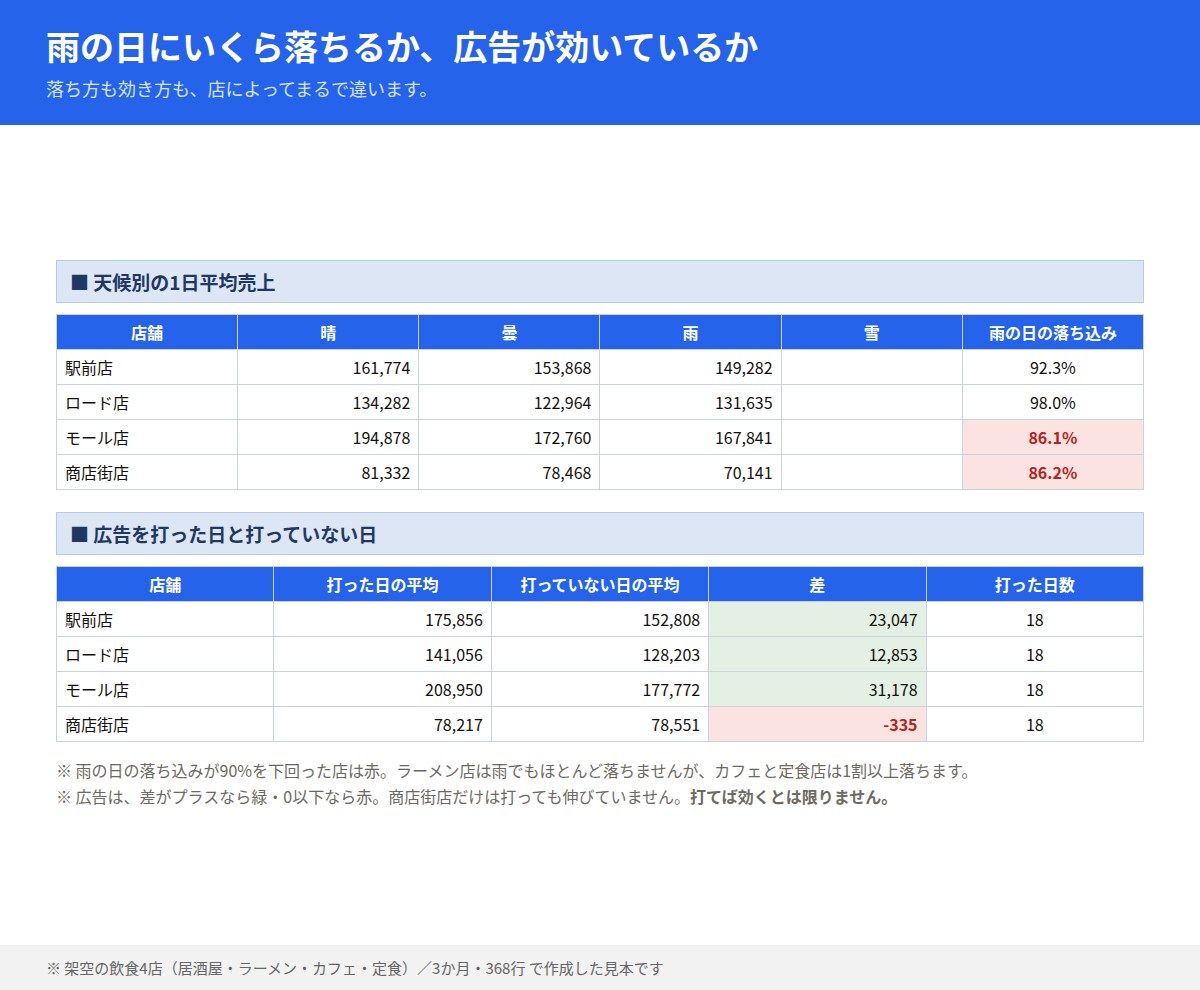The height and width of the screenshot is (990, 1200).
Task: Click the 雨 column header
Action: pos(690,333)
